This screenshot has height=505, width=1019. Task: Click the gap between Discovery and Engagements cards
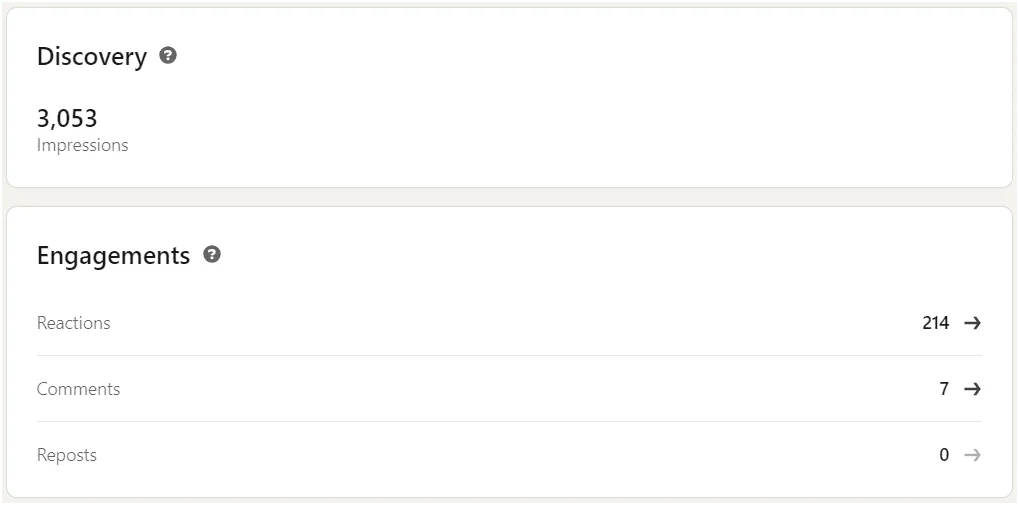pos(509,197)
